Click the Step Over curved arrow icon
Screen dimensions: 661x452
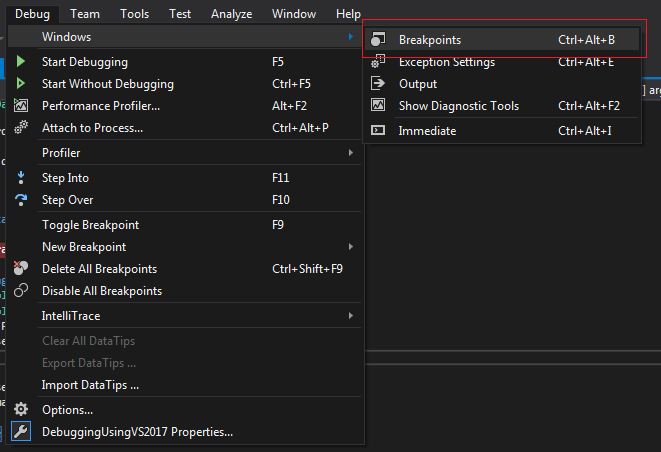click(21, 200)
